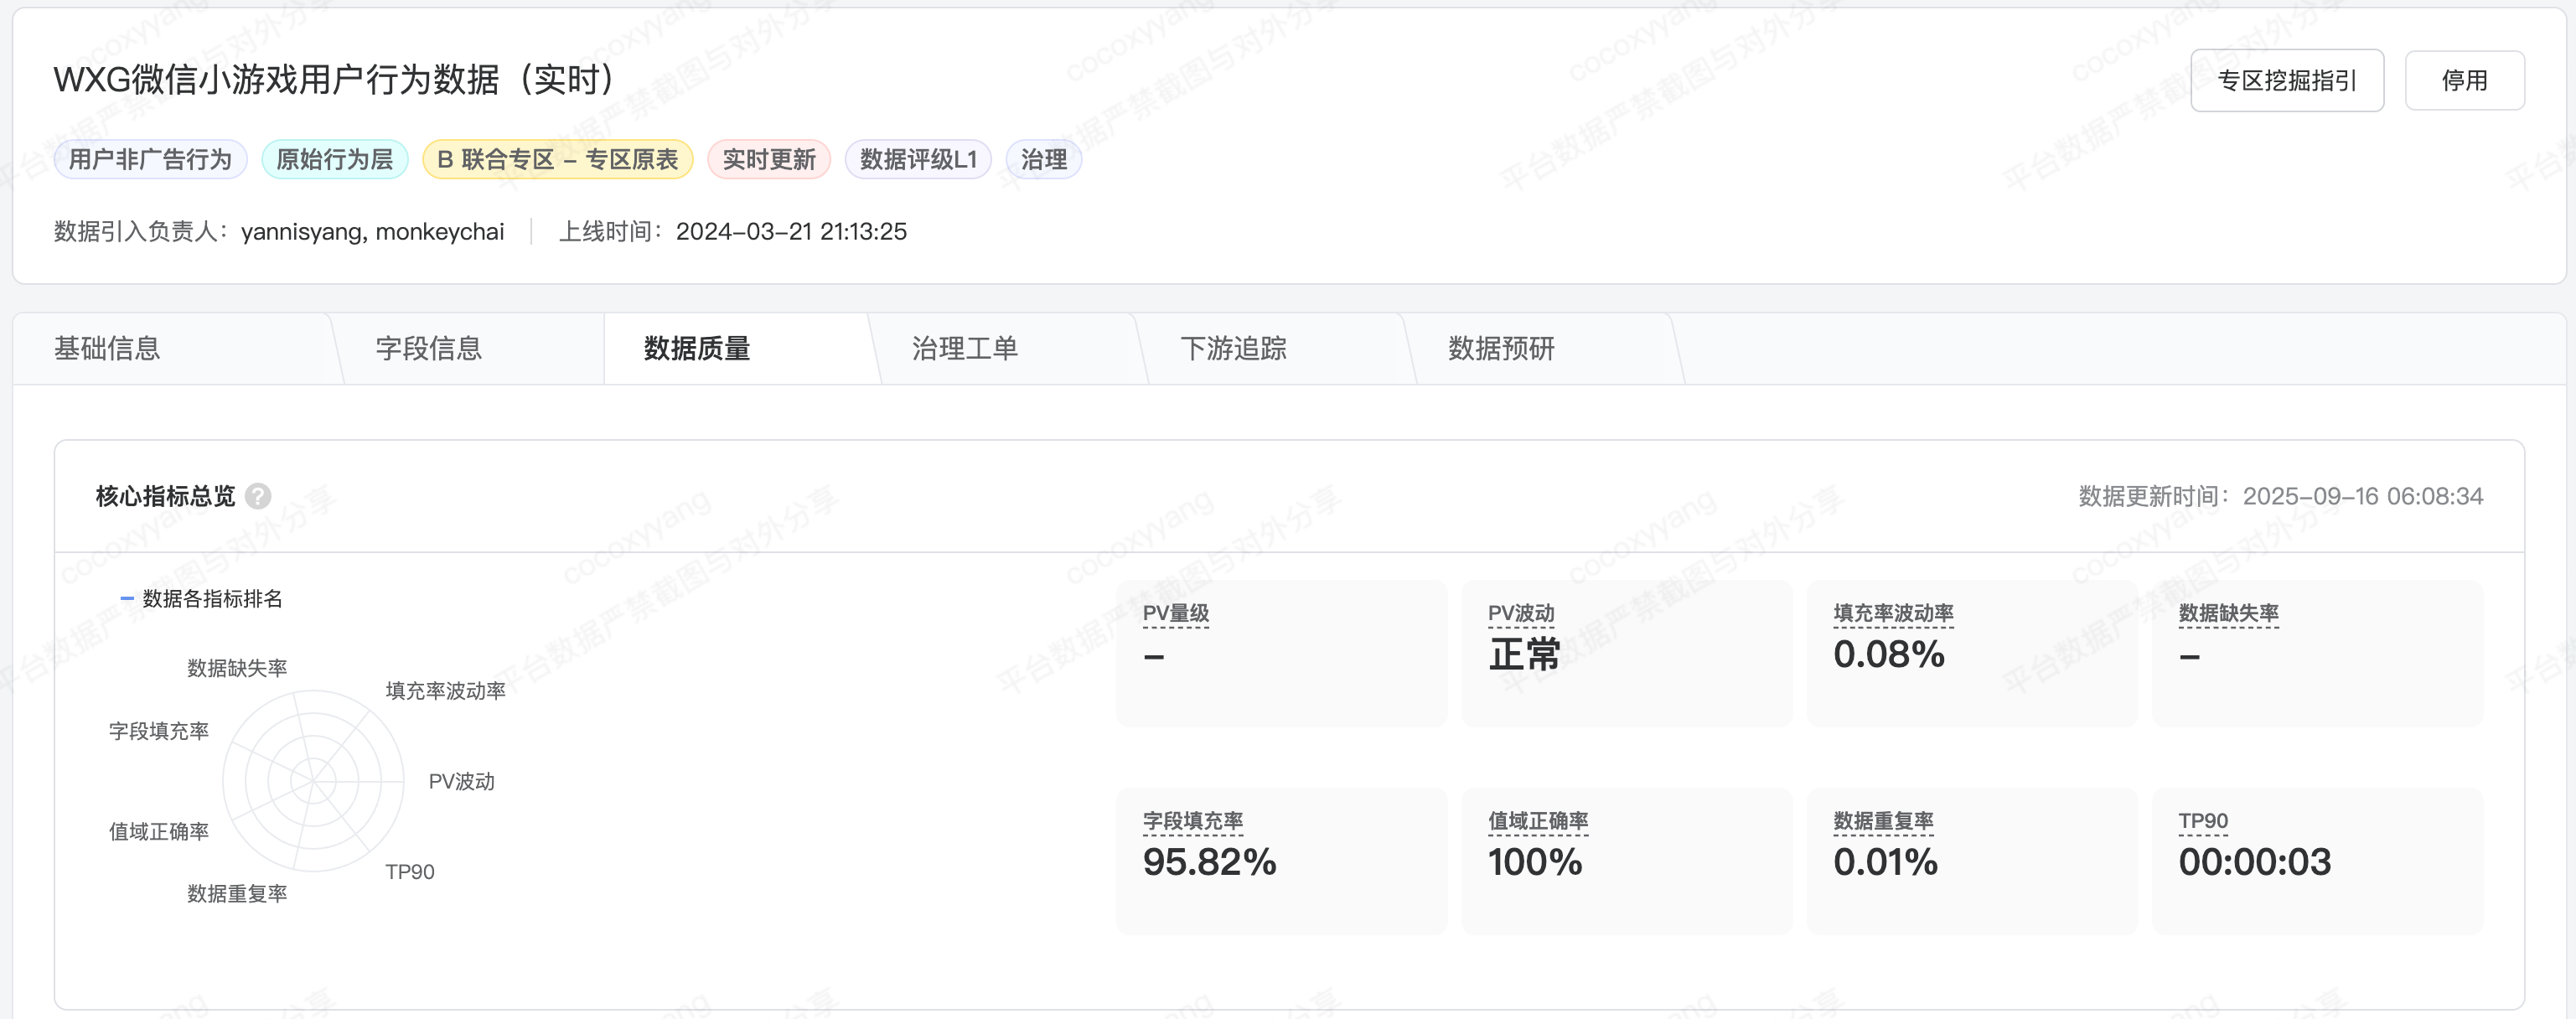Click the 字段填充率 card label
This screenshot has height=1019, width=2576.
pyautogui.click(x=1192, y=821)
